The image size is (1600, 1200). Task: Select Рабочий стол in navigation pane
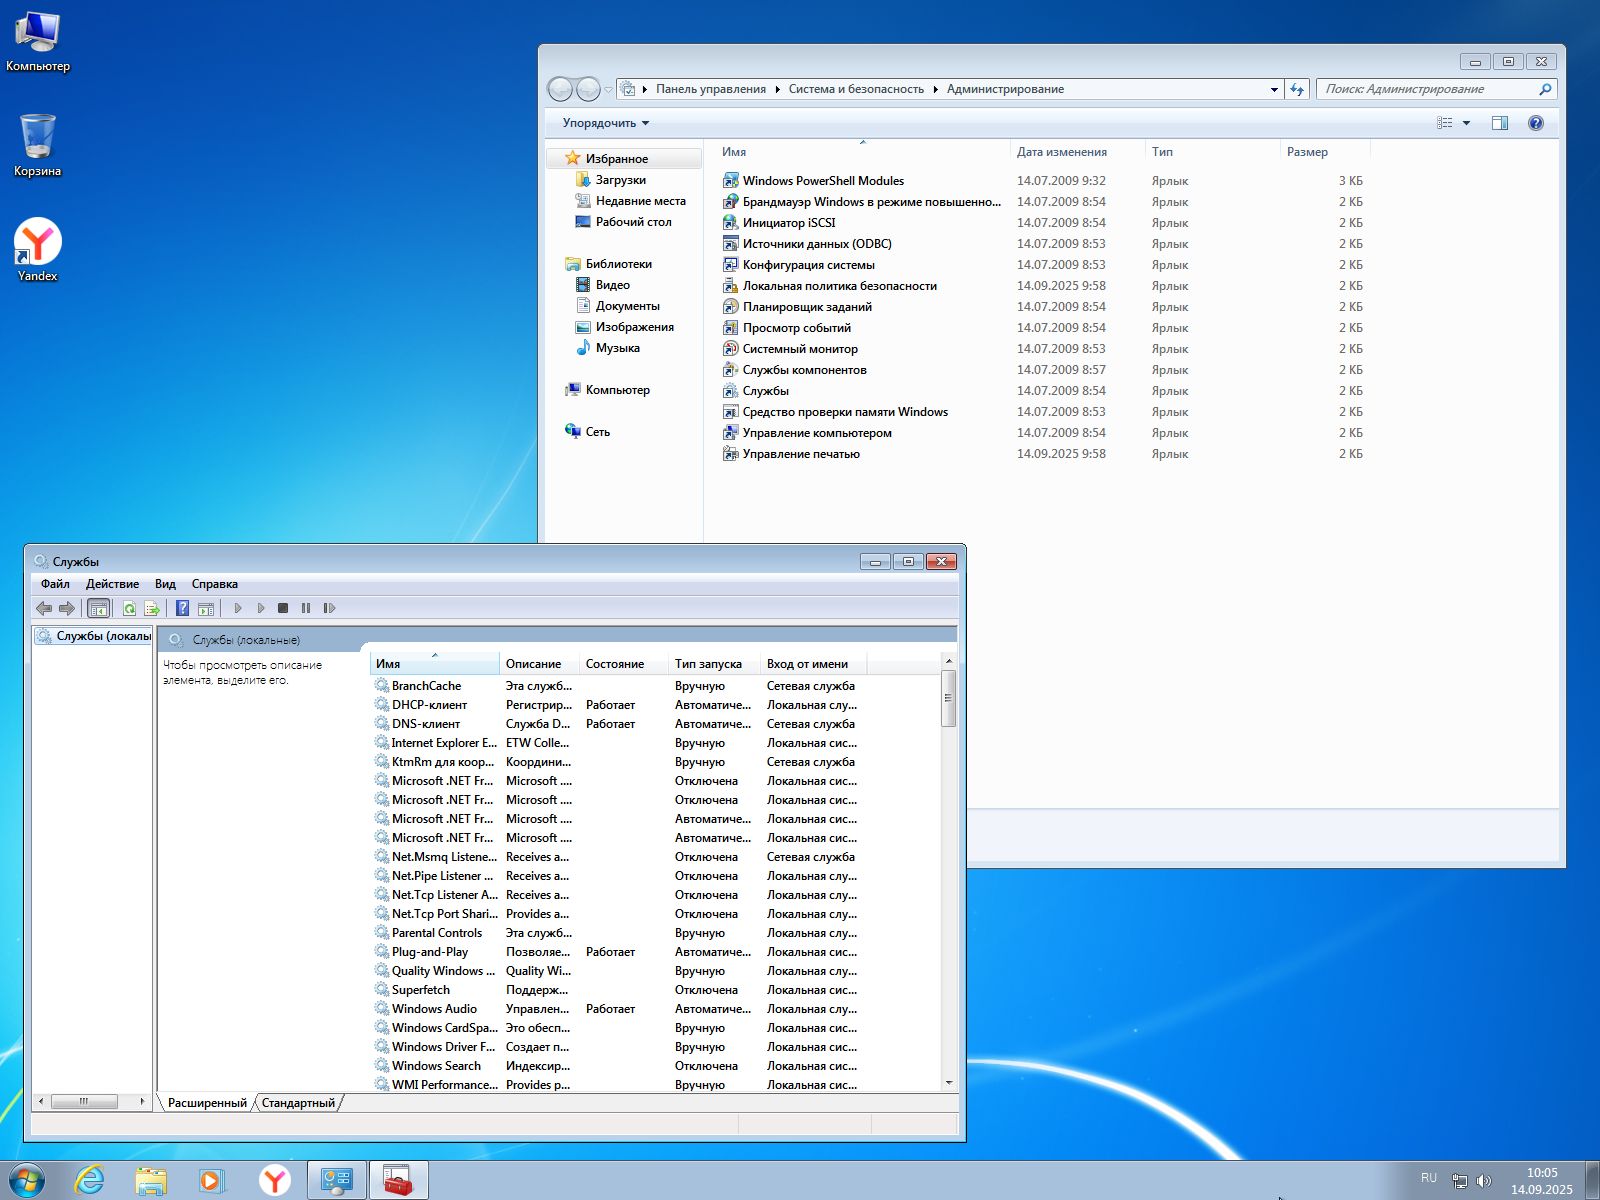[x=633, y=222]
